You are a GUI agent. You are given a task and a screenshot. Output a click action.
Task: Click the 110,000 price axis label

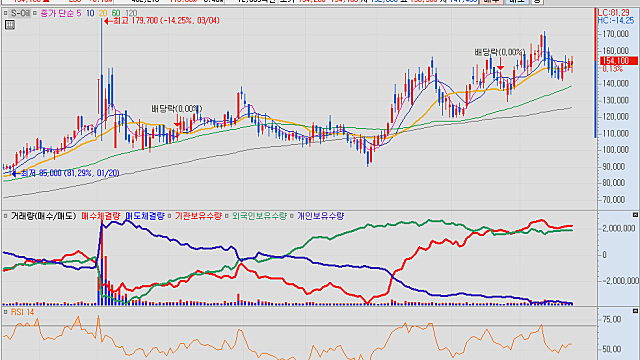[x=616, y=133]
